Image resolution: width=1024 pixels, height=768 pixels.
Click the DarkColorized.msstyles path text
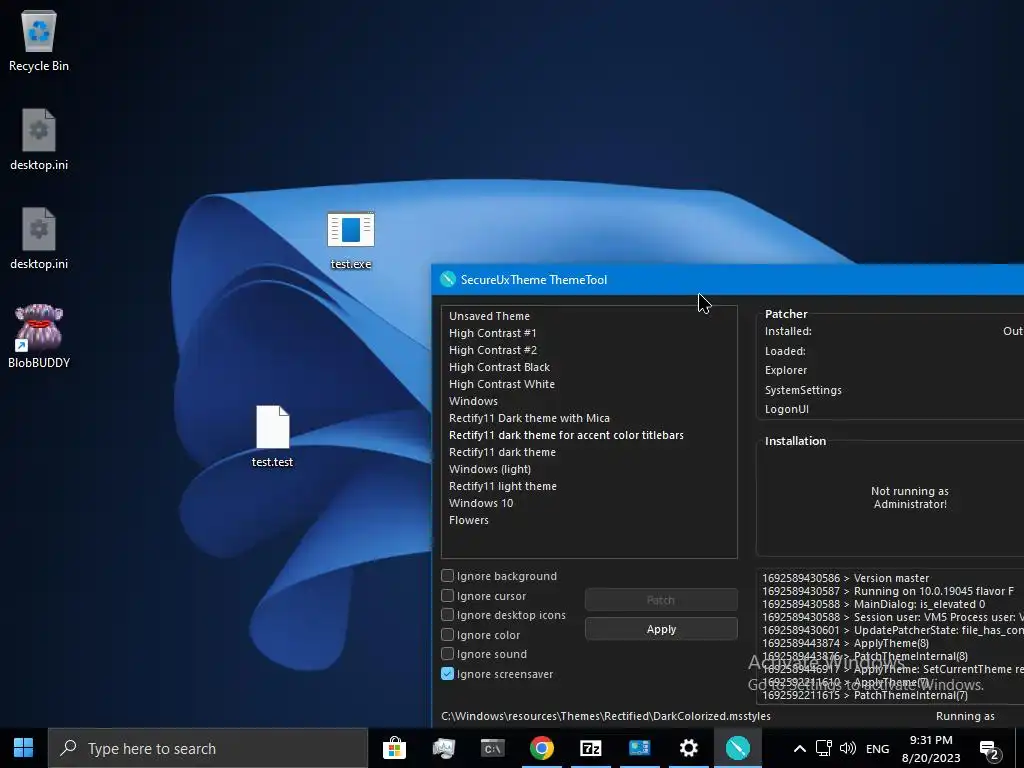(605, 716)
